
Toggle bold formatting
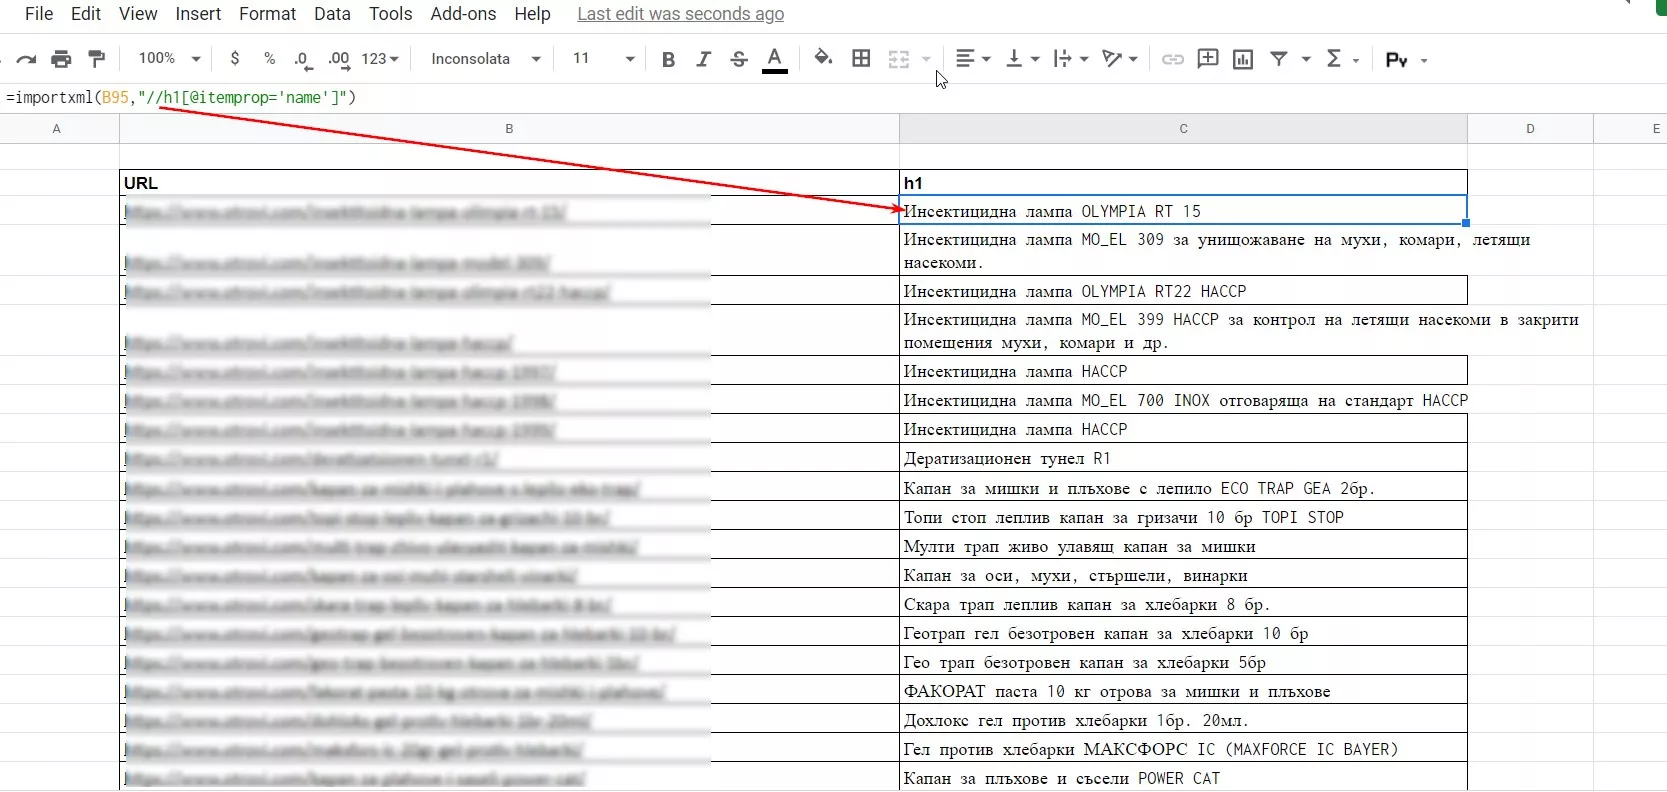click(x=668, y=59)
